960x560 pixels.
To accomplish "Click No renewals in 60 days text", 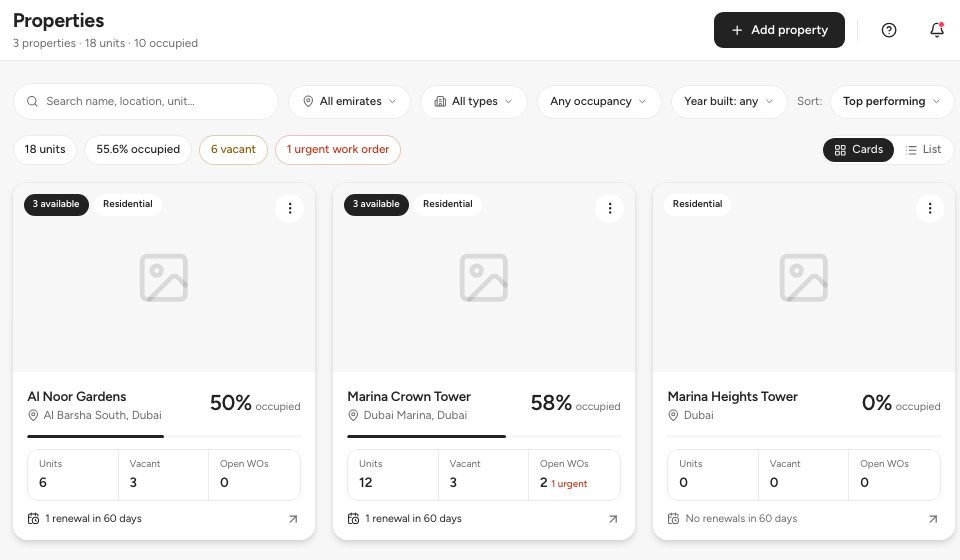I will coord(741,518).
